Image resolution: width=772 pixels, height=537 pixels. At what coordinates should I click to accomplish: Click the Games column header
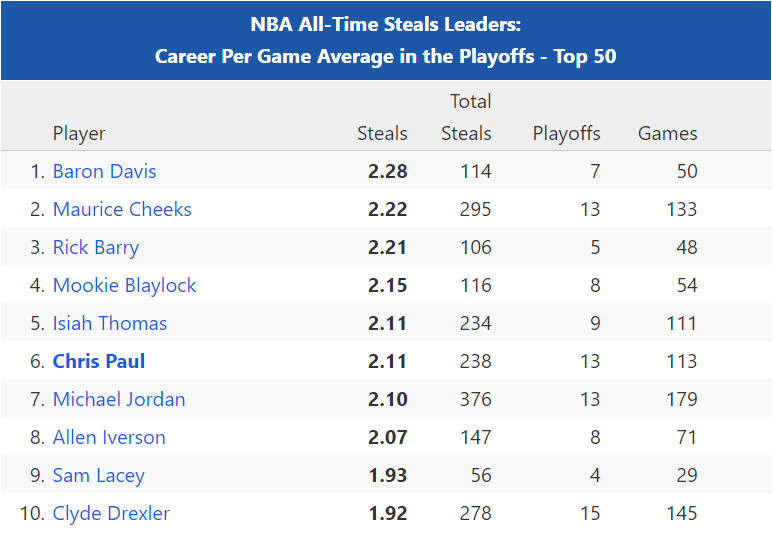coord(667,133)
